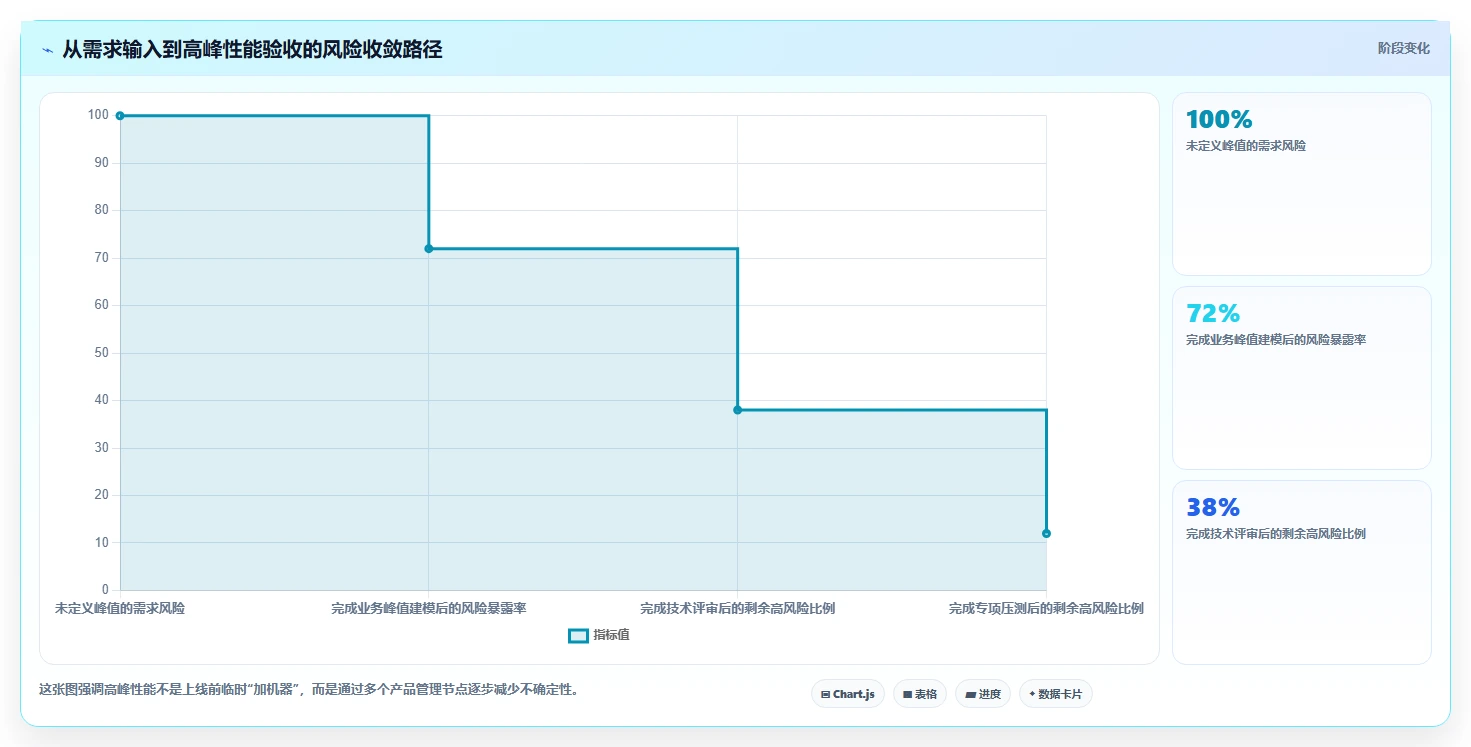
Task: Click the y-axis tick label 10
Action: coord(101,543)
